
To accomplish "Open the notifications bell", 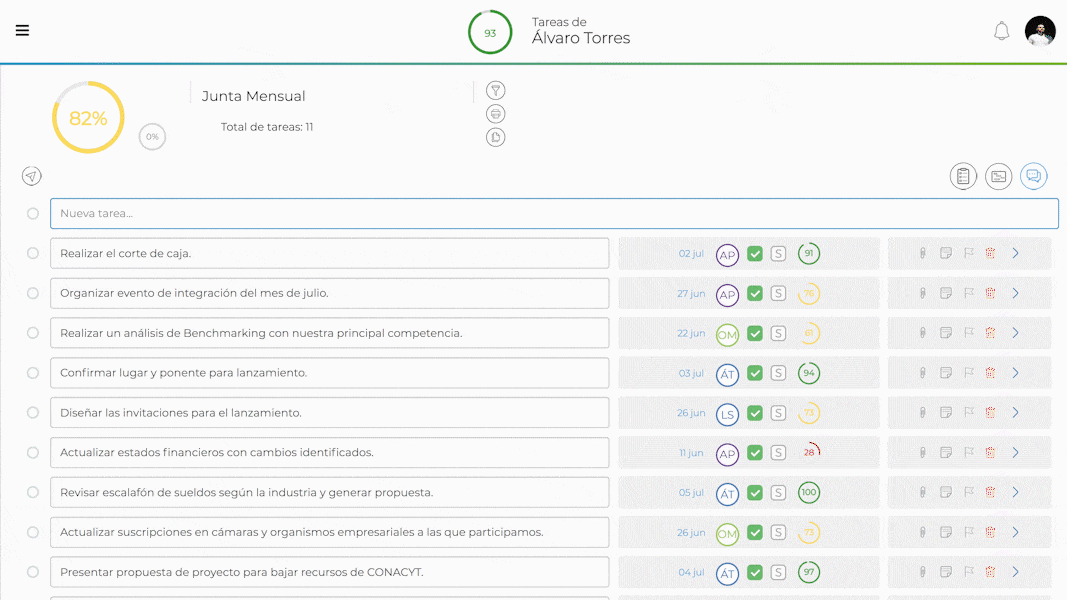I will coord(1001,31).
